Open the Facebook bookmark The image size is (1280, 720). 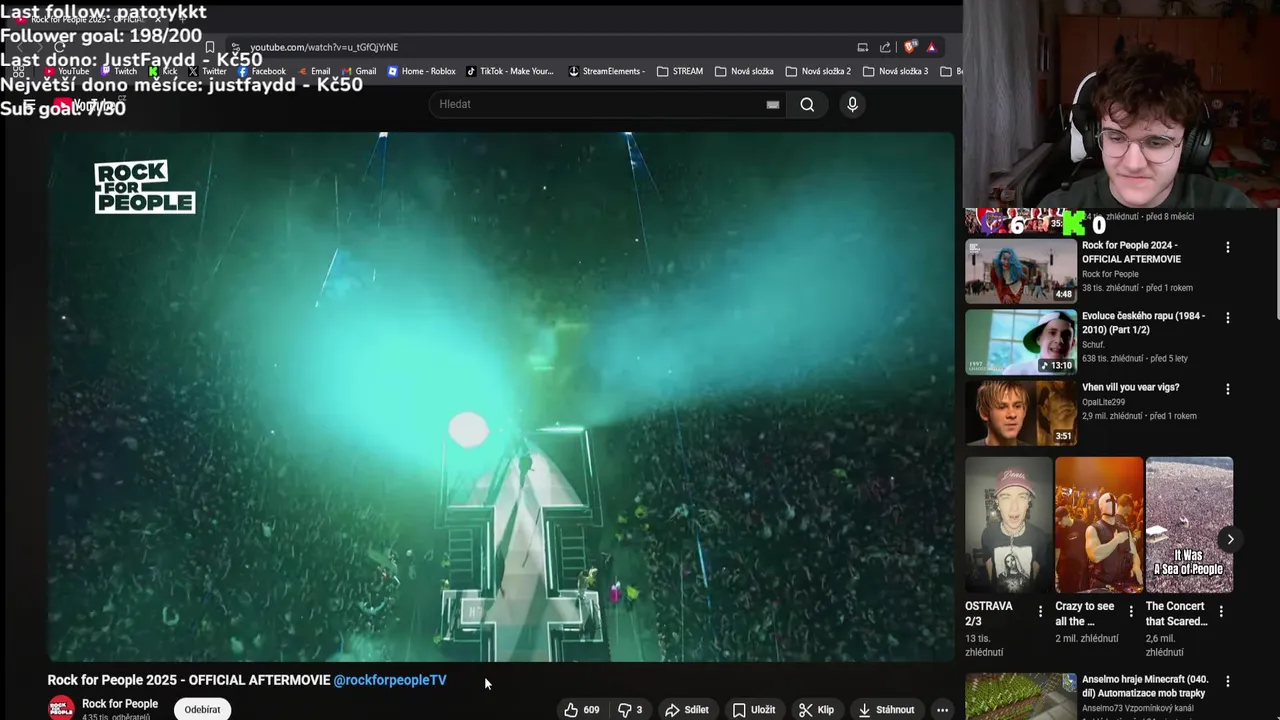coord(261,71)
